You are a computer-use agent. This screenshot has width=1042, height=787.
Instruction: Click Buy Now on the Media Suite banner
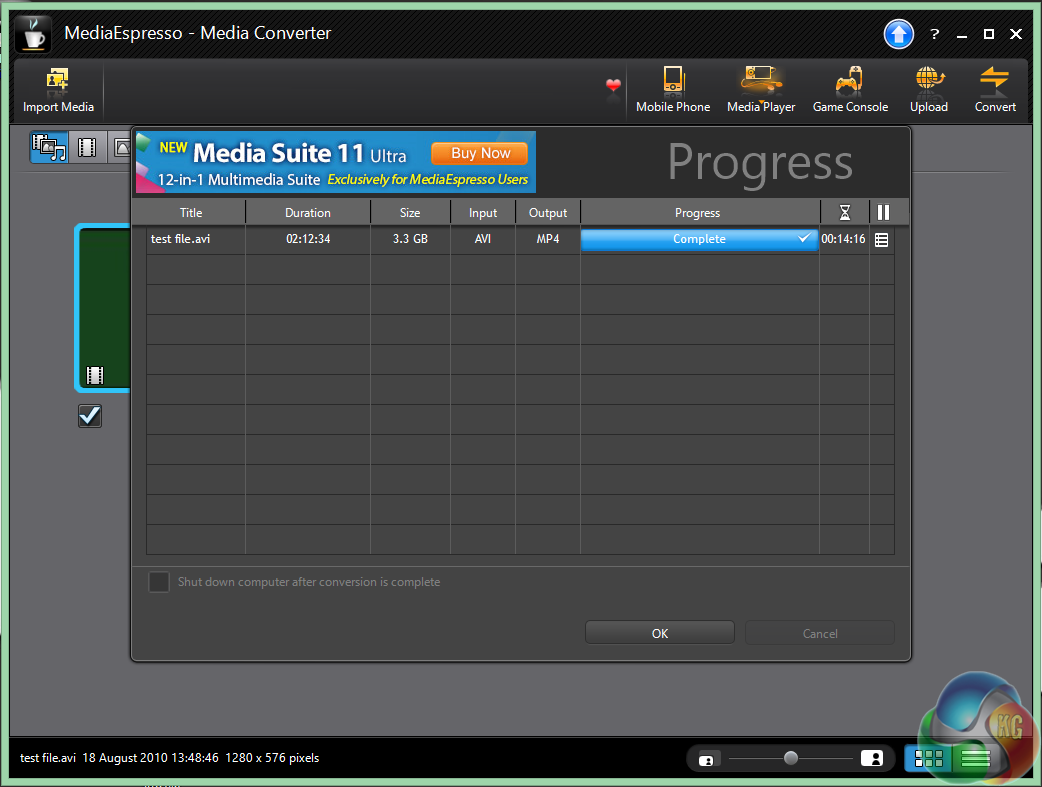[480, 153]
